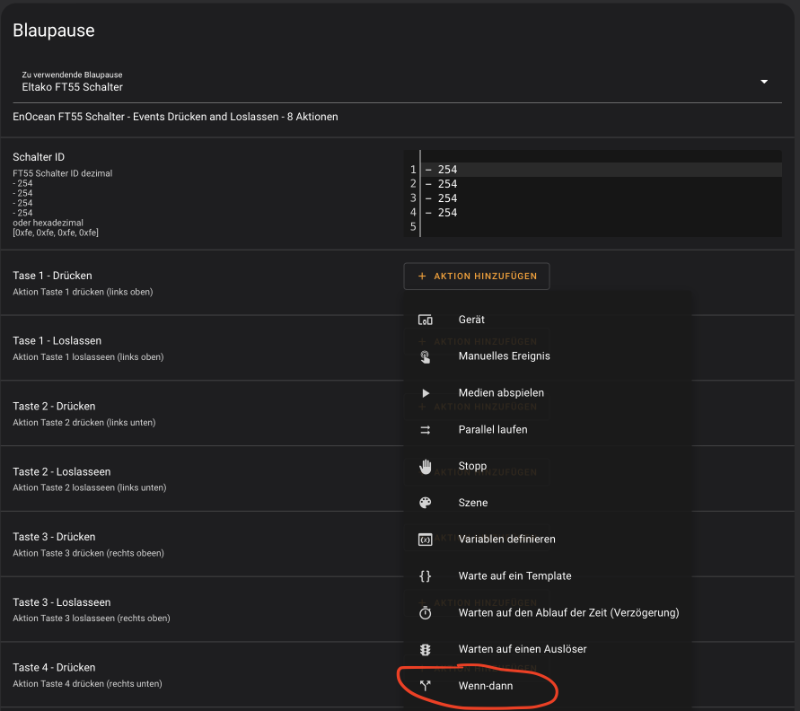Click line 2 value in Schalter ID editor
This screenshot has width=800, height=711.
click(x=447, y=184)
